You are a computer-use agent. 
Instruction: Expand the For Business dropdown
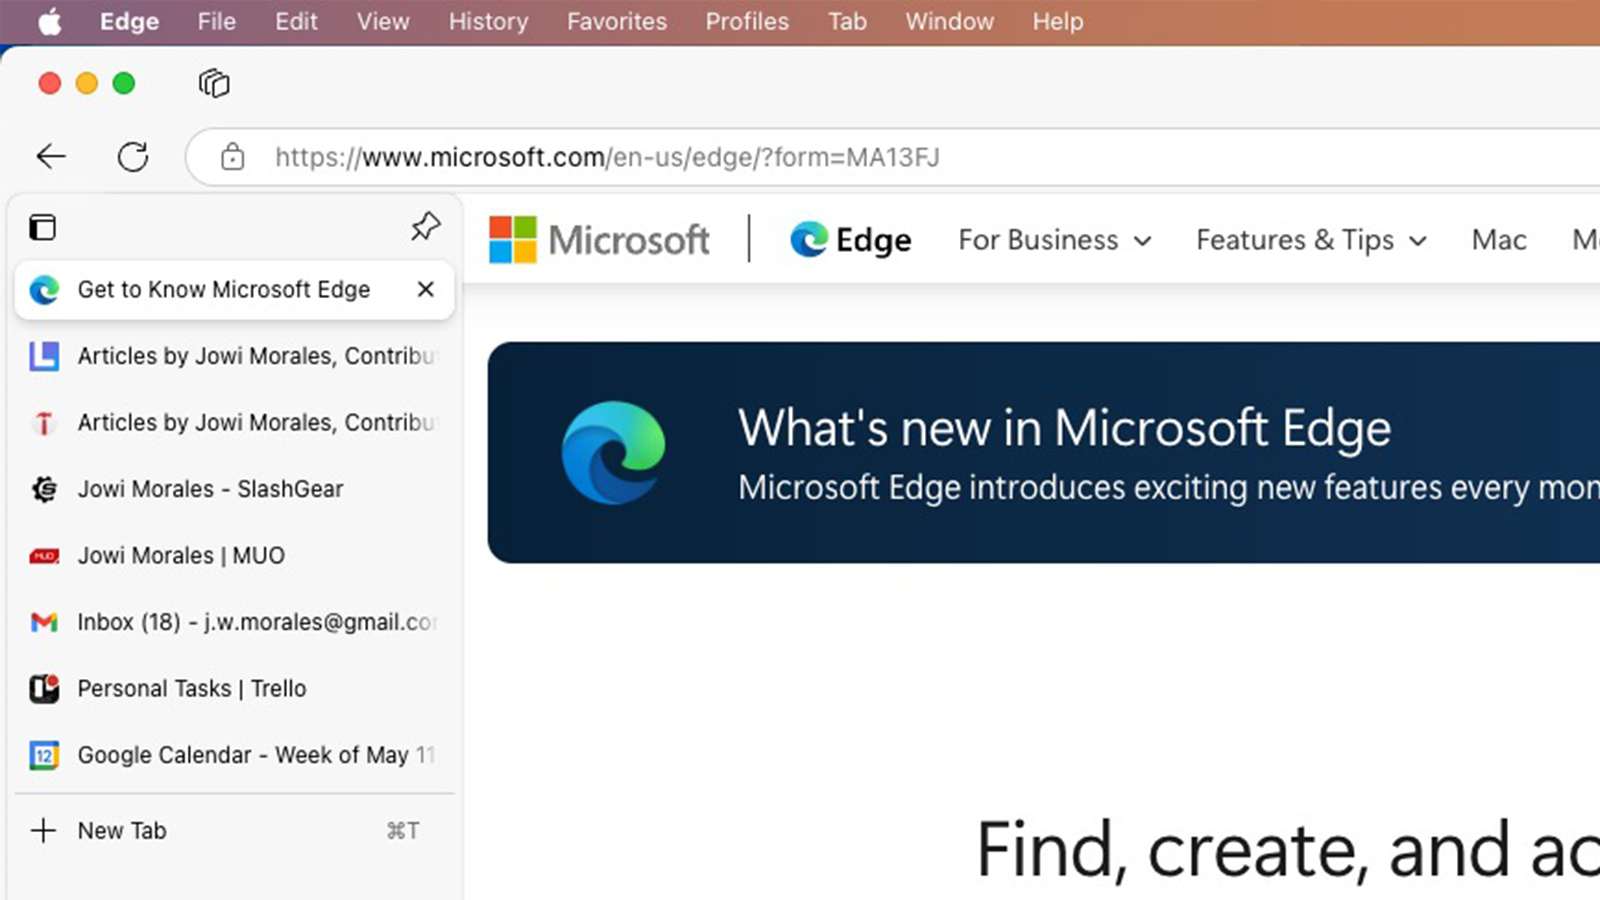(x=1055, y=240)
